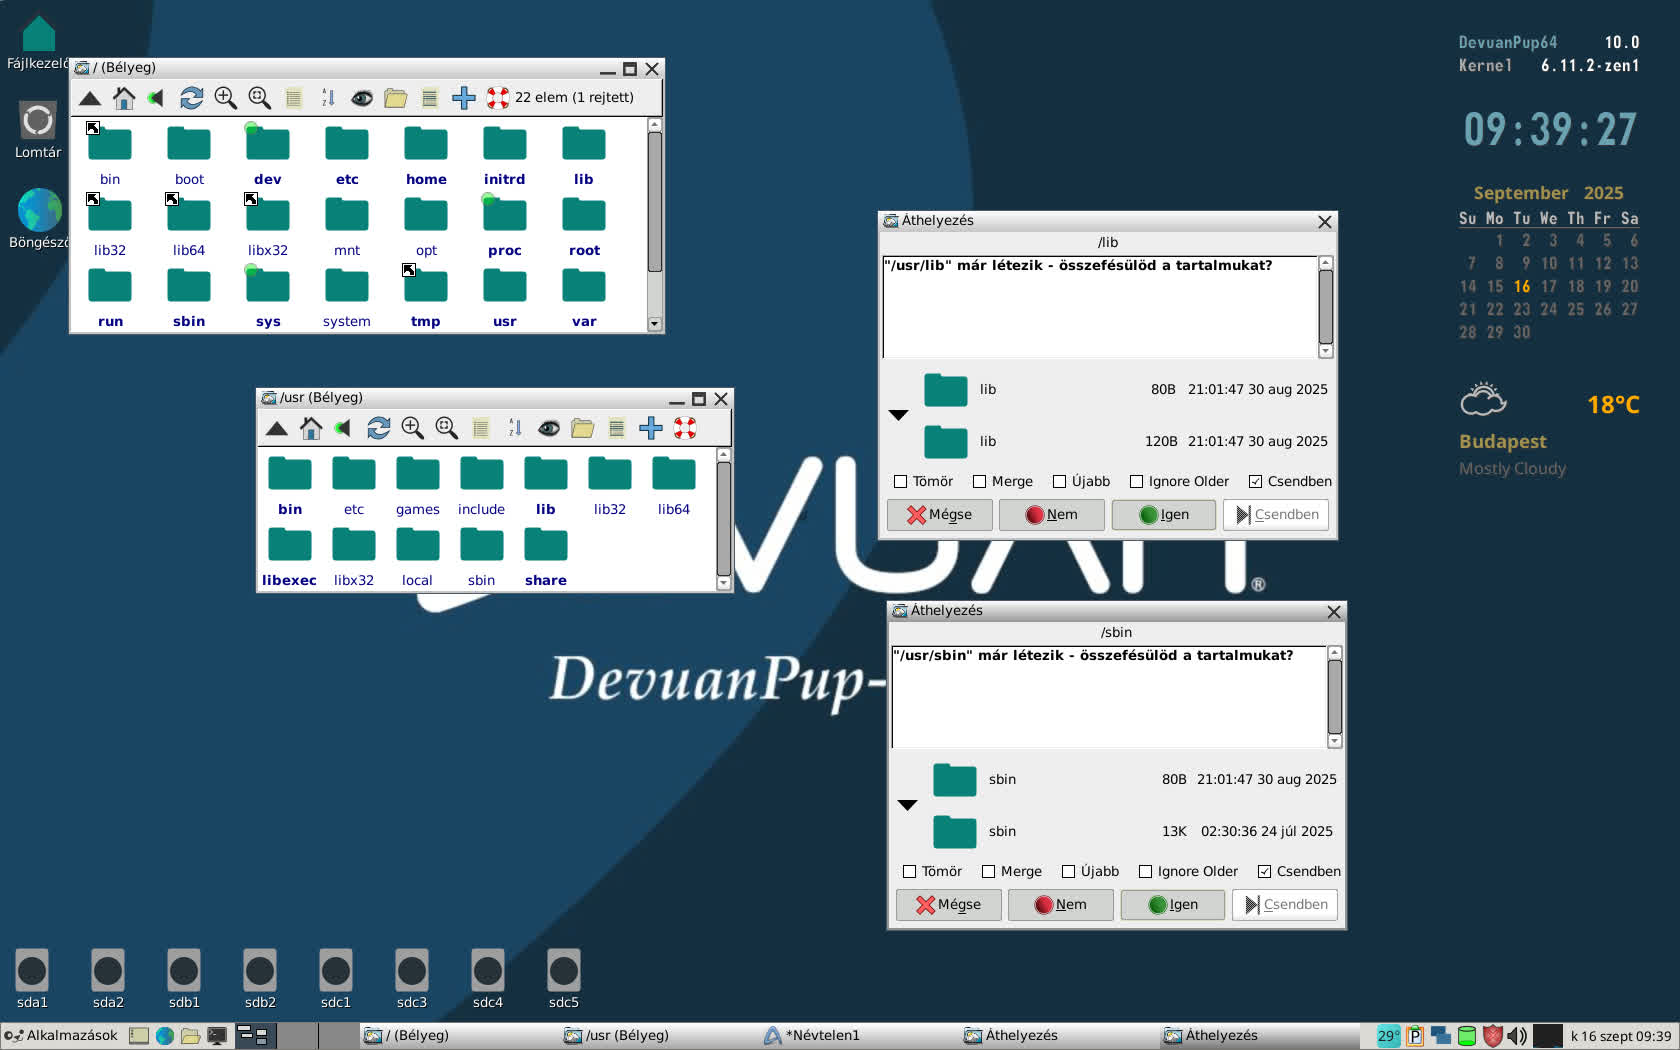
Task: Click the 29° temperature tray indicator
Action: coord(1388,1036)
